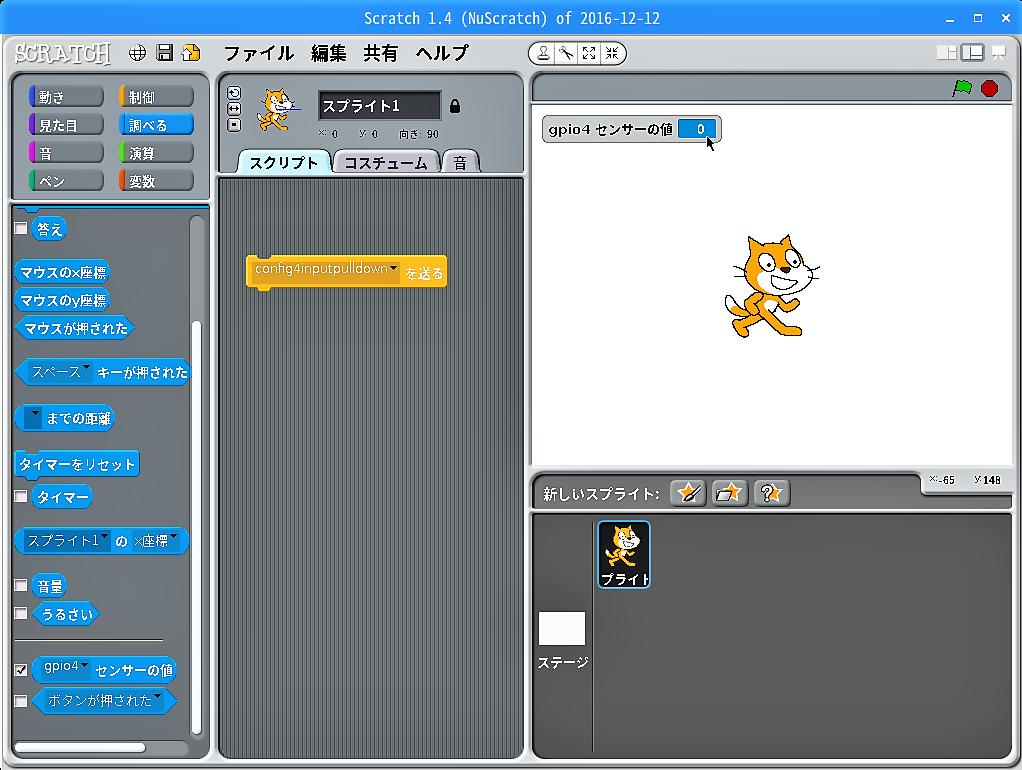Click the blocks palette vertical scrollbar
The width and height of the screenshot is (1022, 770).
(x=196, y=527)
